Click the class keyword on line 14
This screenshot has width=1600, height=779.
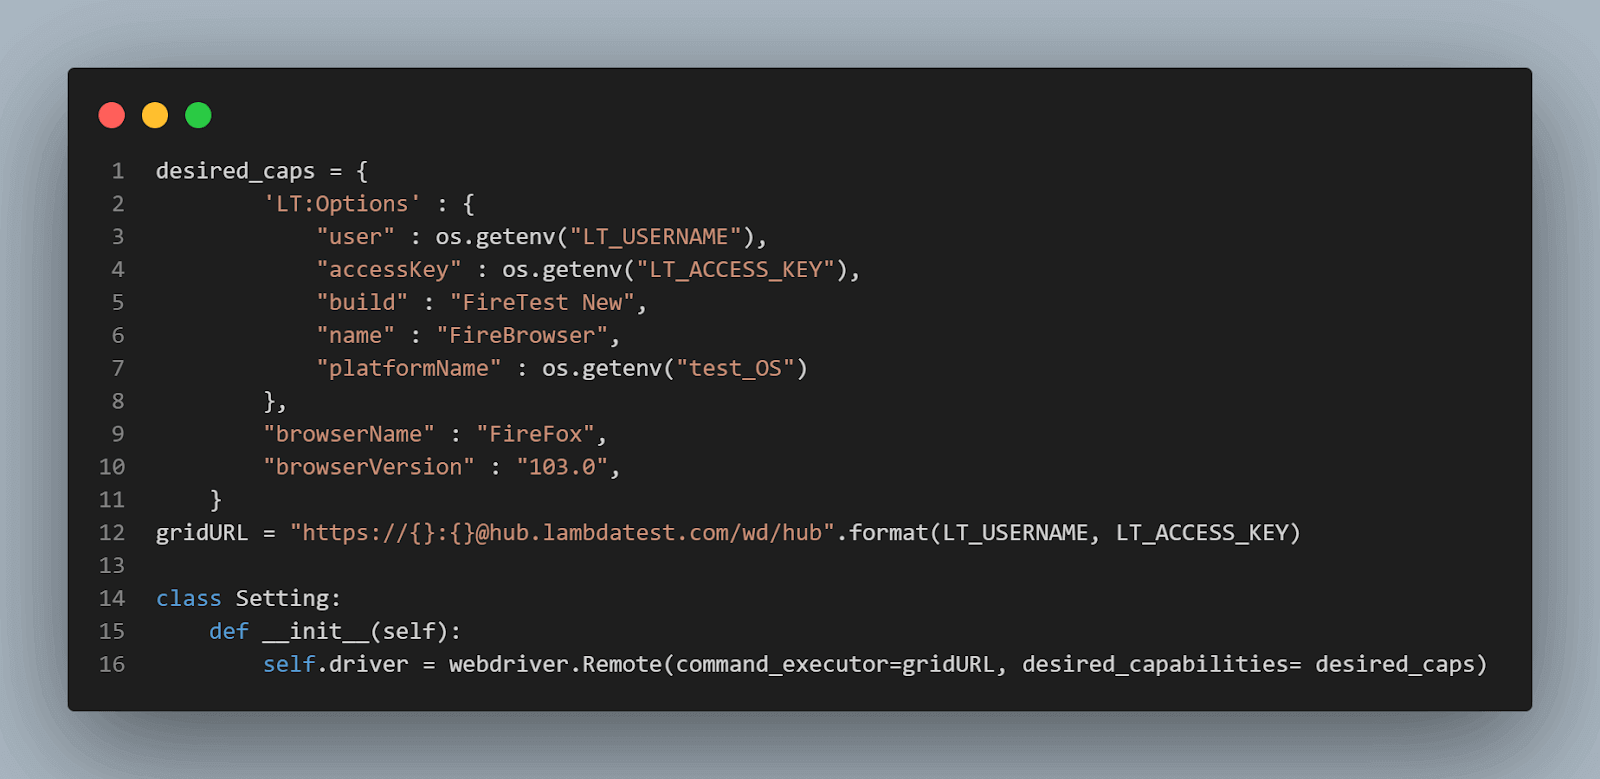pos(188,599)
